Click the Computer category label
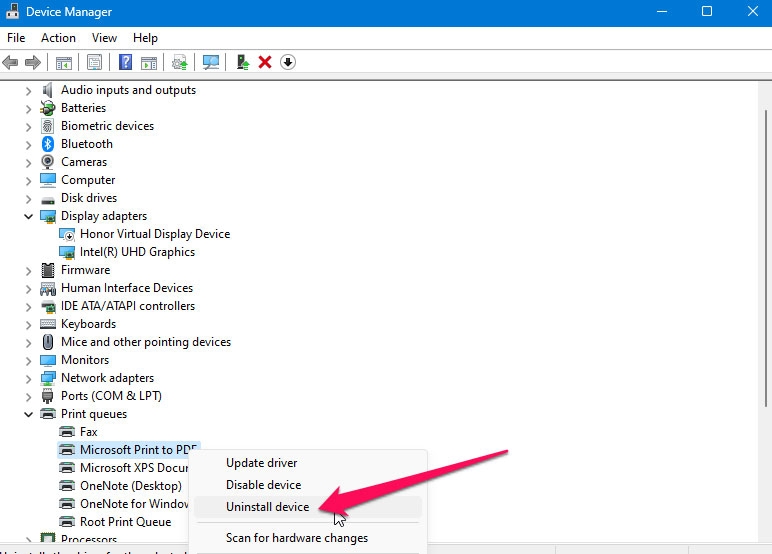 (x=88, y=180)
